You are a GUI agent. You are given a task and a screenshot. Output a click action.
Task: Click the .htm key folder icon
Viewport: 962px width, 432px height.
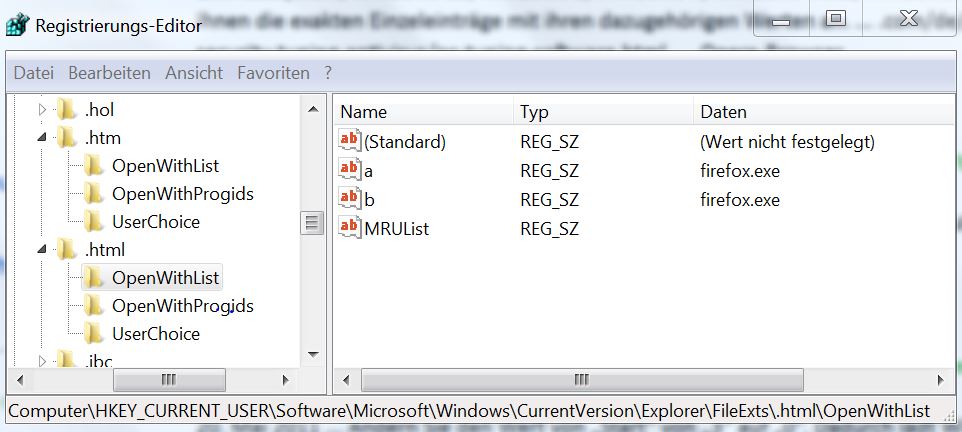click(x=67, y=137)
